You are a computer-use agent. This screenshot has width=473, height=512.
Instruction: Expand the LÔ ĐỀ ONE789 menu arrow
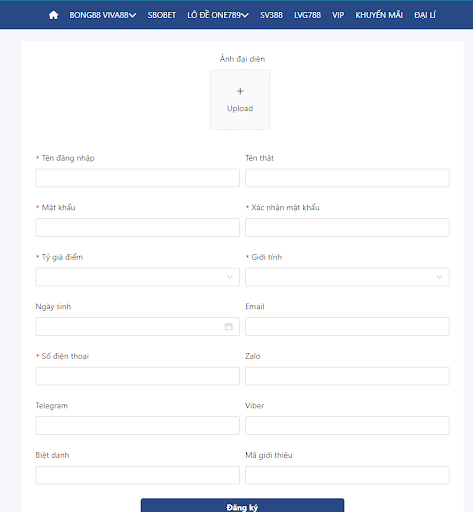pos(245,15)
